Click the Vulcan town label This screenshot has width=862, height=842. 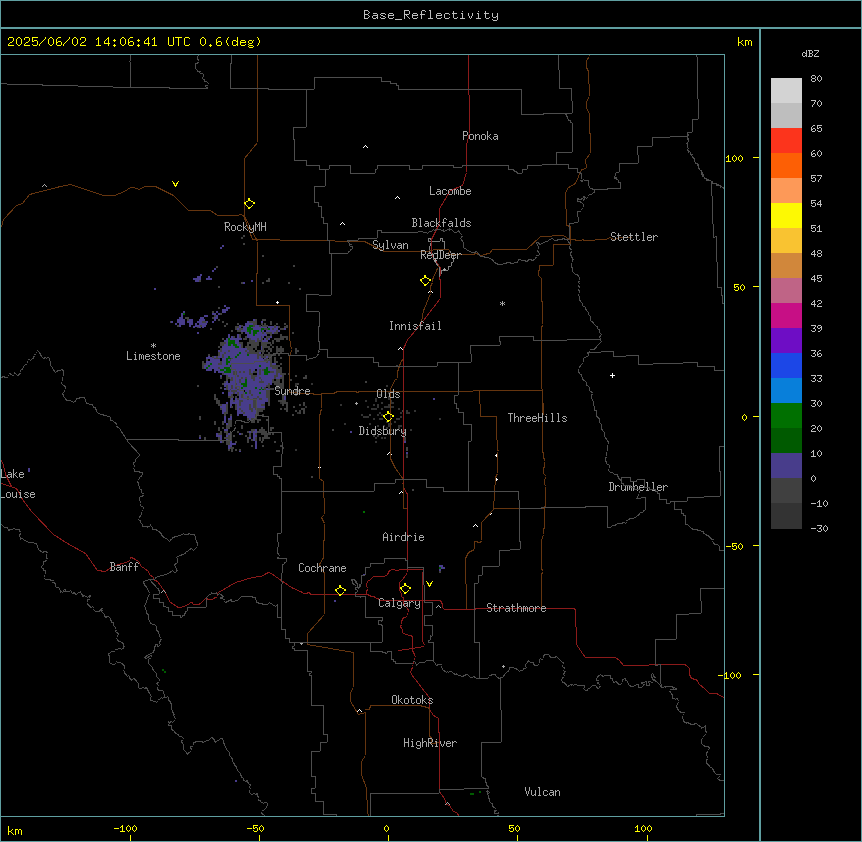tap(543, 792)
